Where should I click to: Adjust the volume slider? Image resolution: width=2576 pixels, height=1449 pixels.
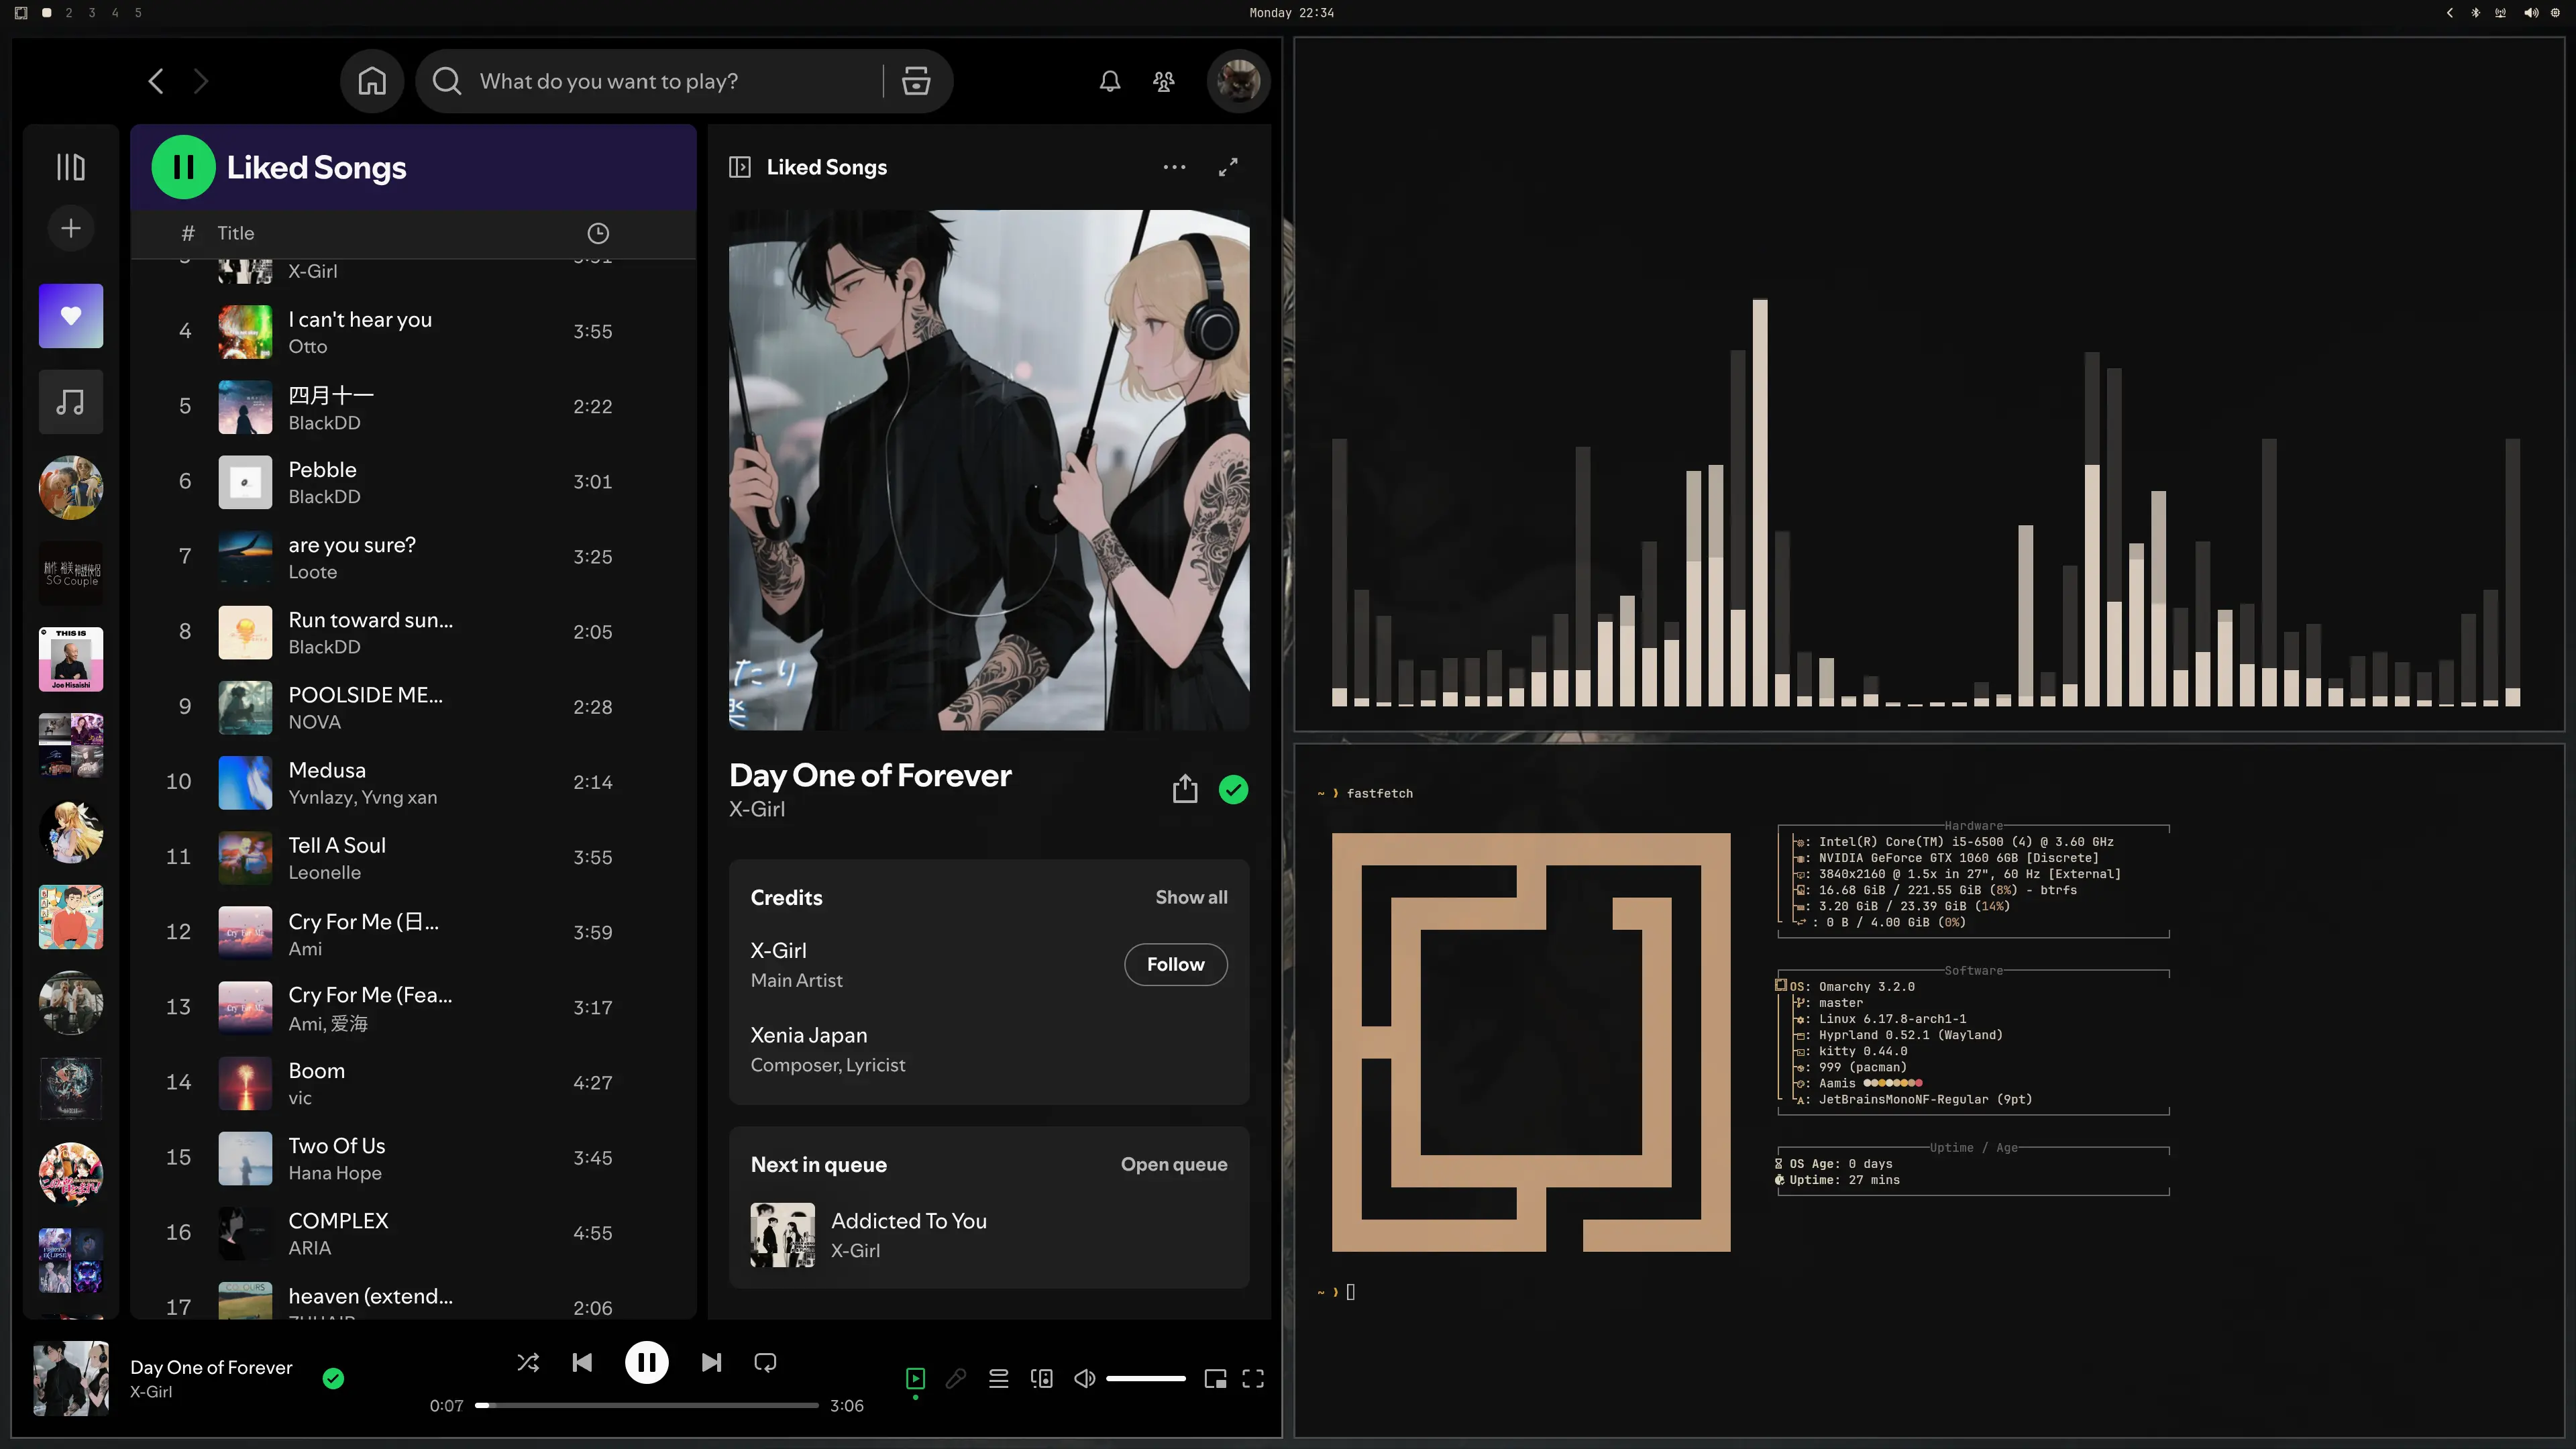pyautogui.click(x=1146, y=1378)
